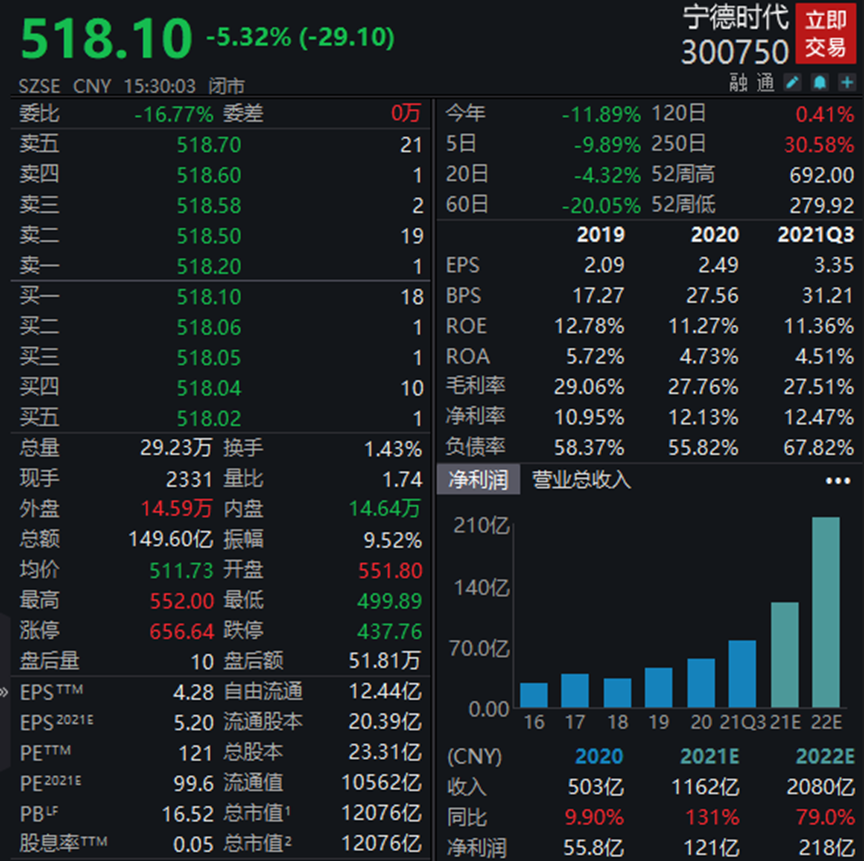864x861 pixels.
Task: Click the 内盘 value 14.64万
Action: 385,508
